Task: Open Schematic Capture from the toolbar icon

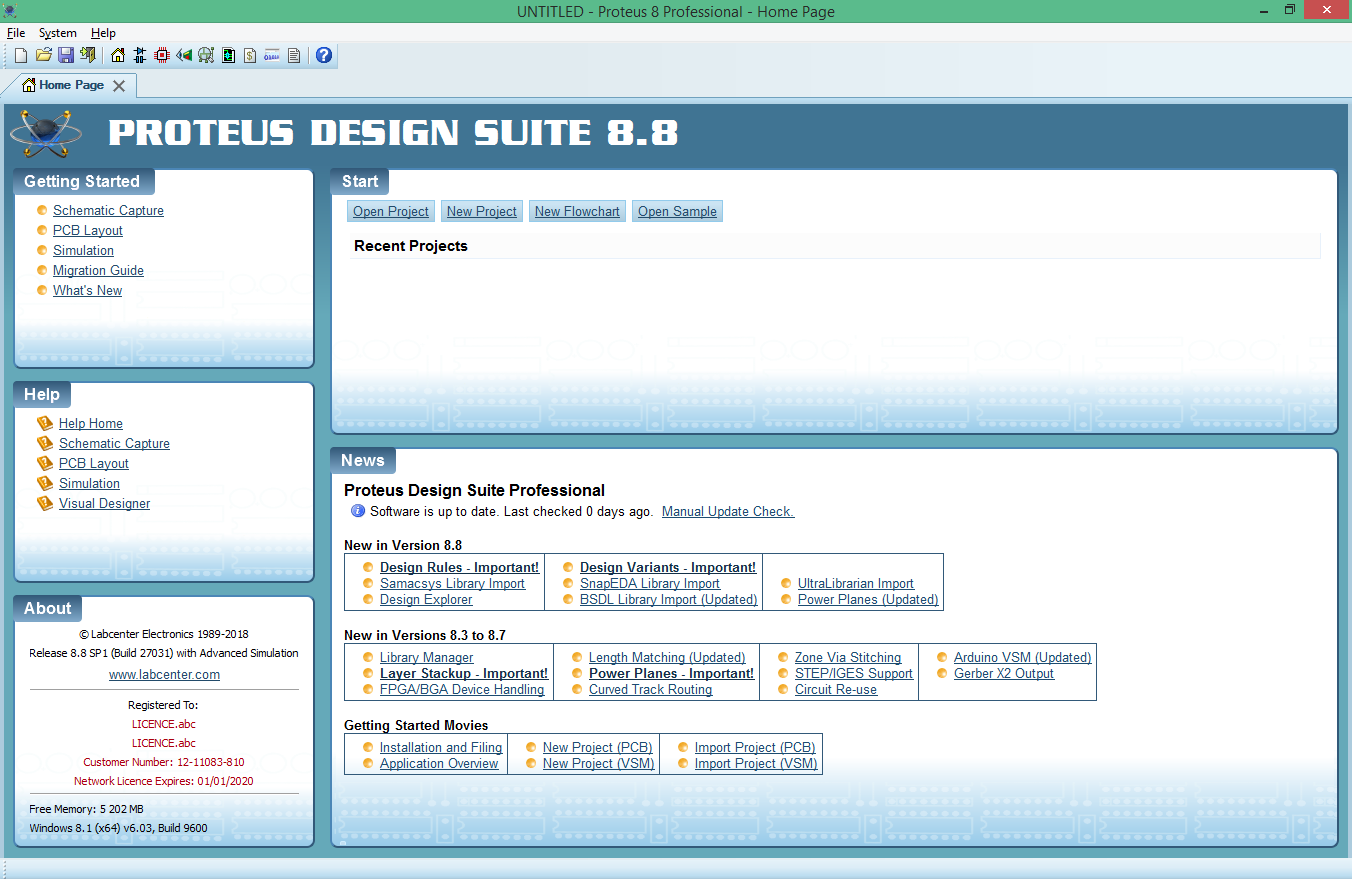Action: pos(140,55)
